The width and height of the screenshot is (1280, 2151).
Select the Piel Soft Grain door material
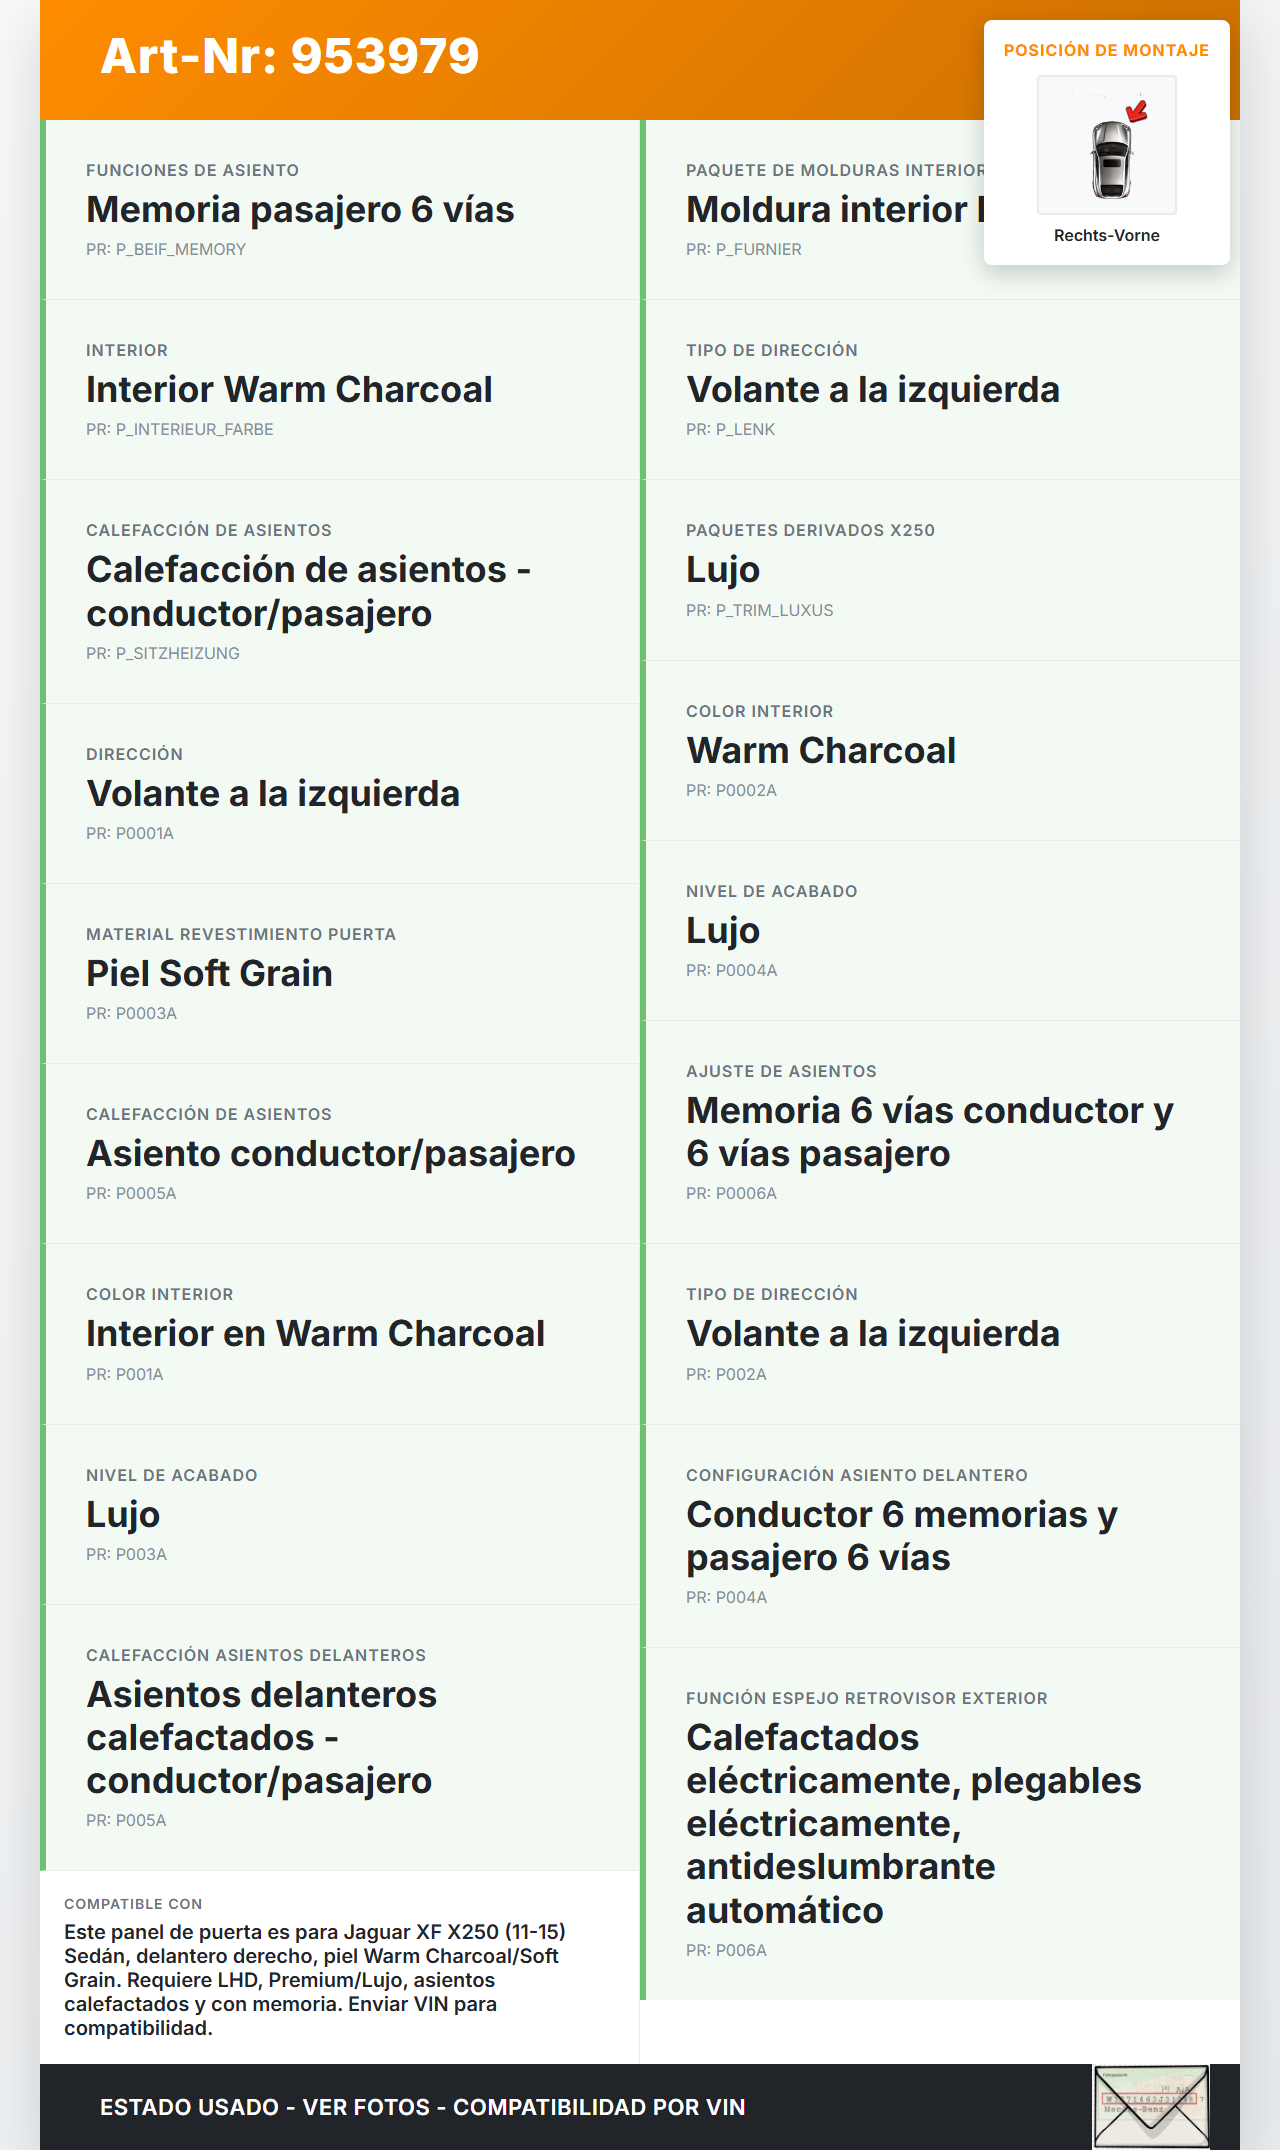[209, 974]
